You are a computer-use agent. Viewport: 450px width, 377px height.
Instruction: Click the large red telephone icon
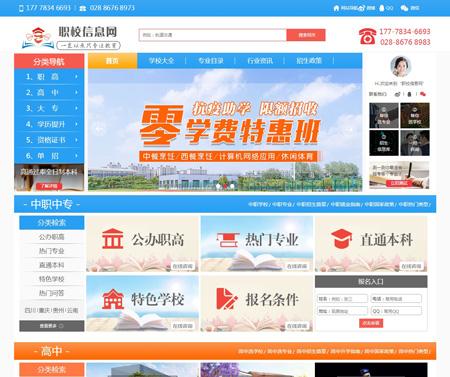click(367, 36)
